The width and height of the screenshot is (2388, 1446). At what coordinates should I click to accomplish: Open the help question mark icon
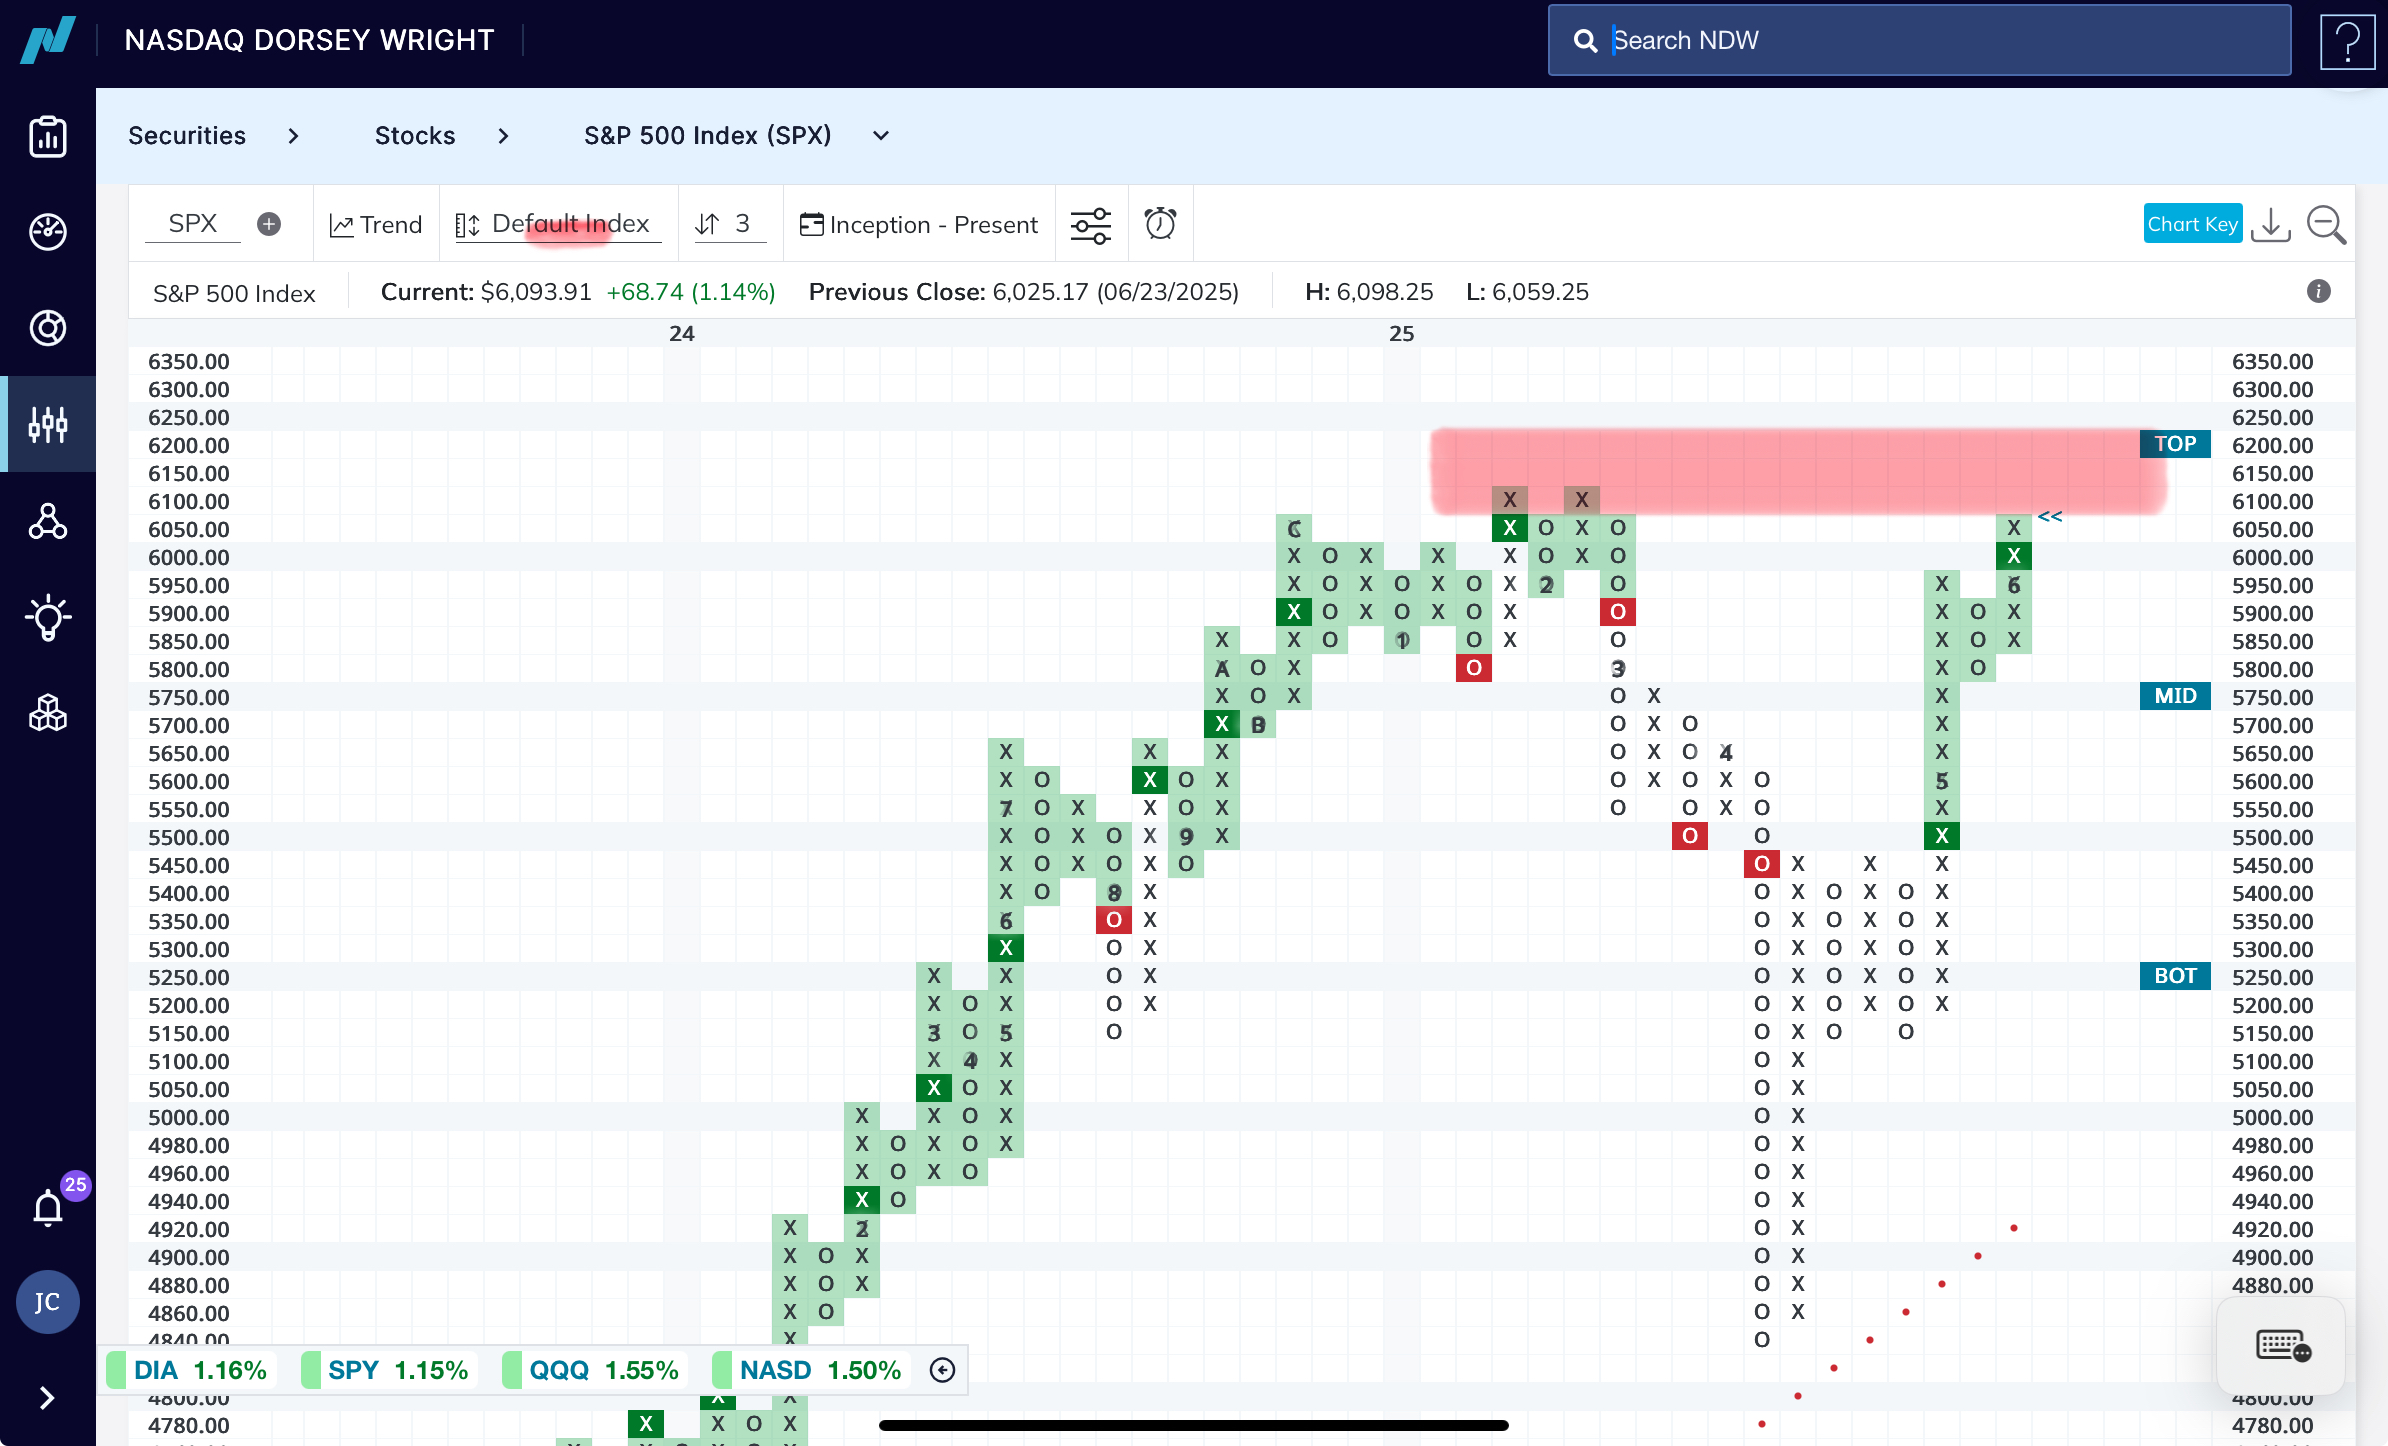coord(2347,41)
